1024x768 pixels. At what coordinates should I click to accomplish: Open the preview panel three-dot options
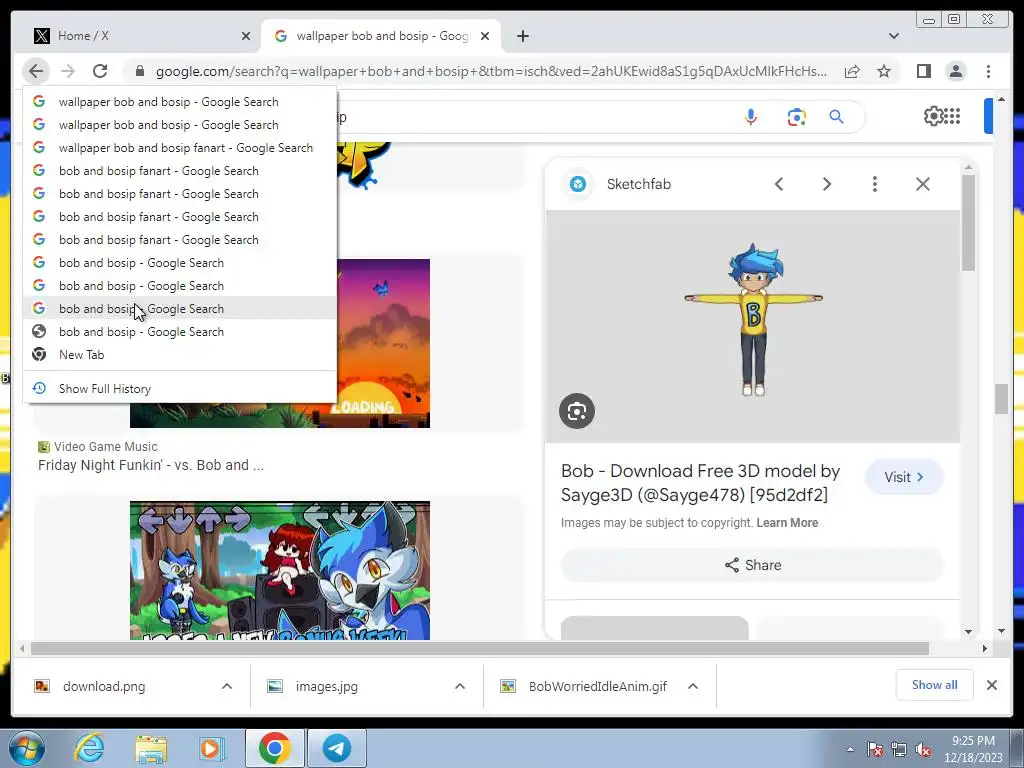click(874, 184)
